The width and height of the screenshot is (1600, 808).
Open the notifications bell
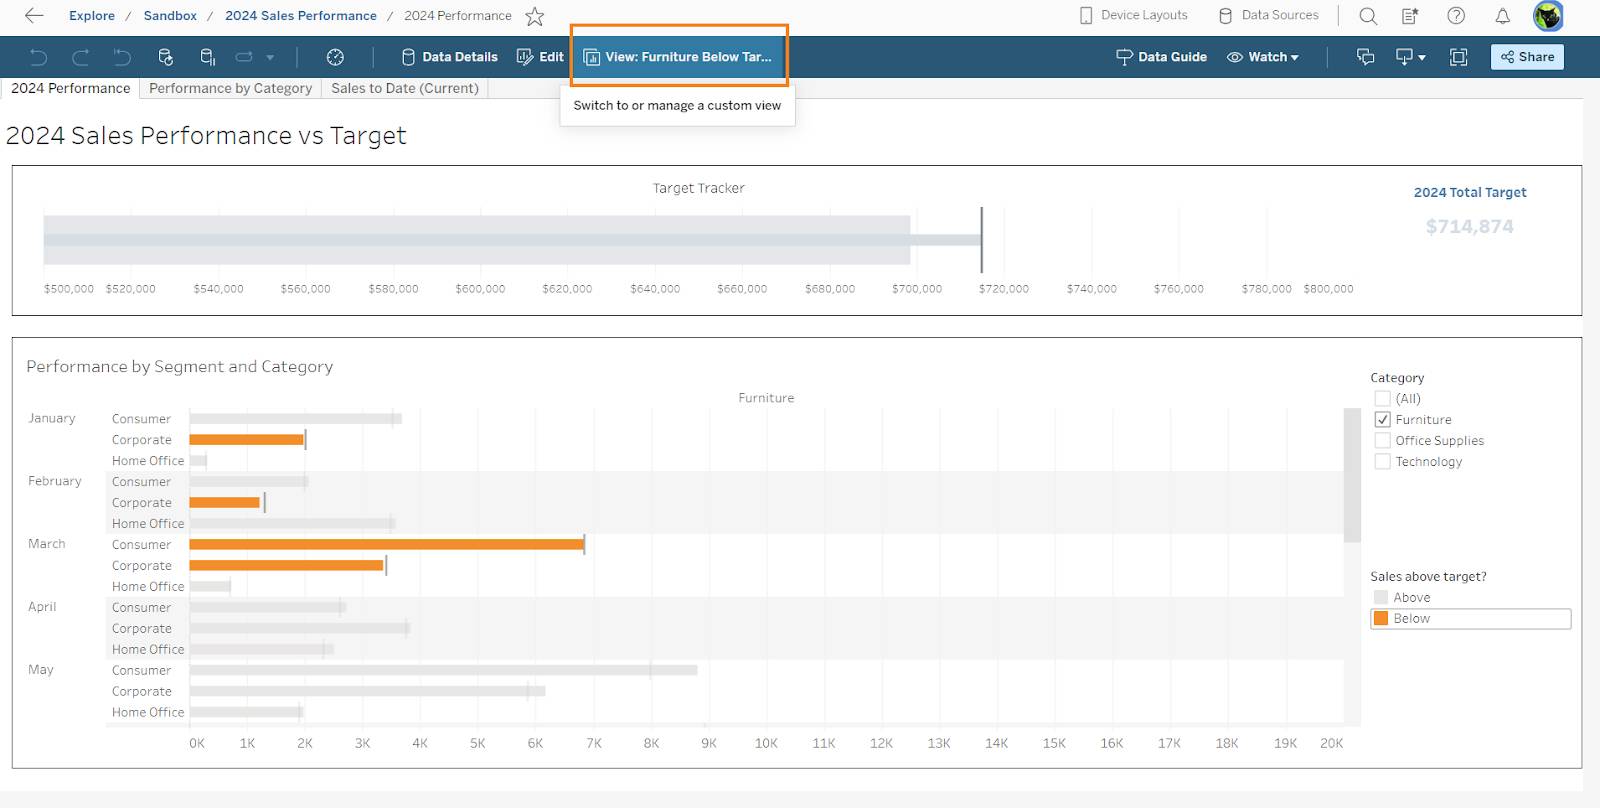pos(1502,16)
